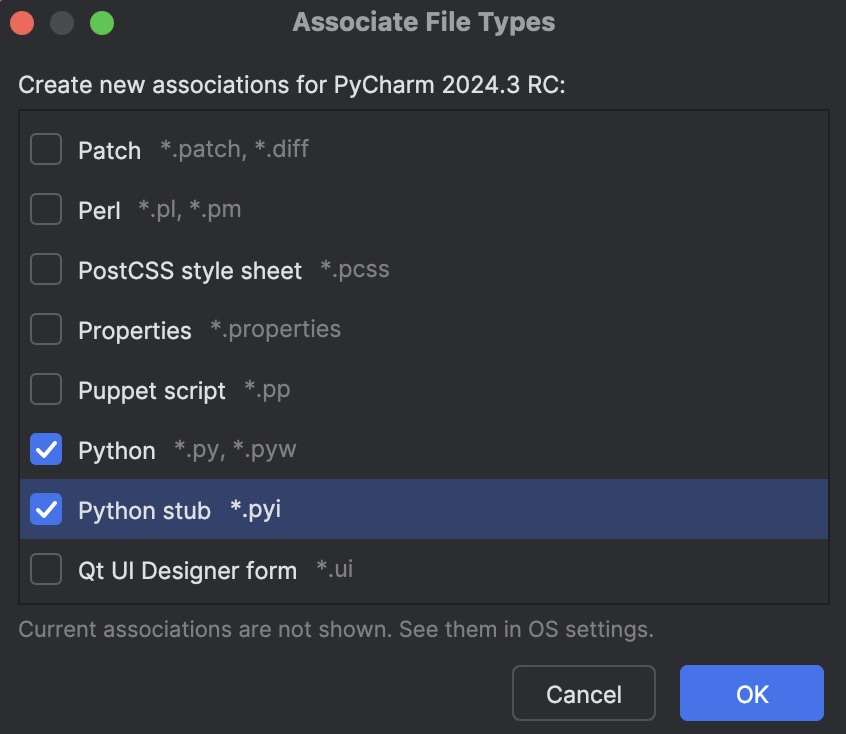Check the Properties file type box
This screenshot has height=734, width=846.
click(45, 329)
